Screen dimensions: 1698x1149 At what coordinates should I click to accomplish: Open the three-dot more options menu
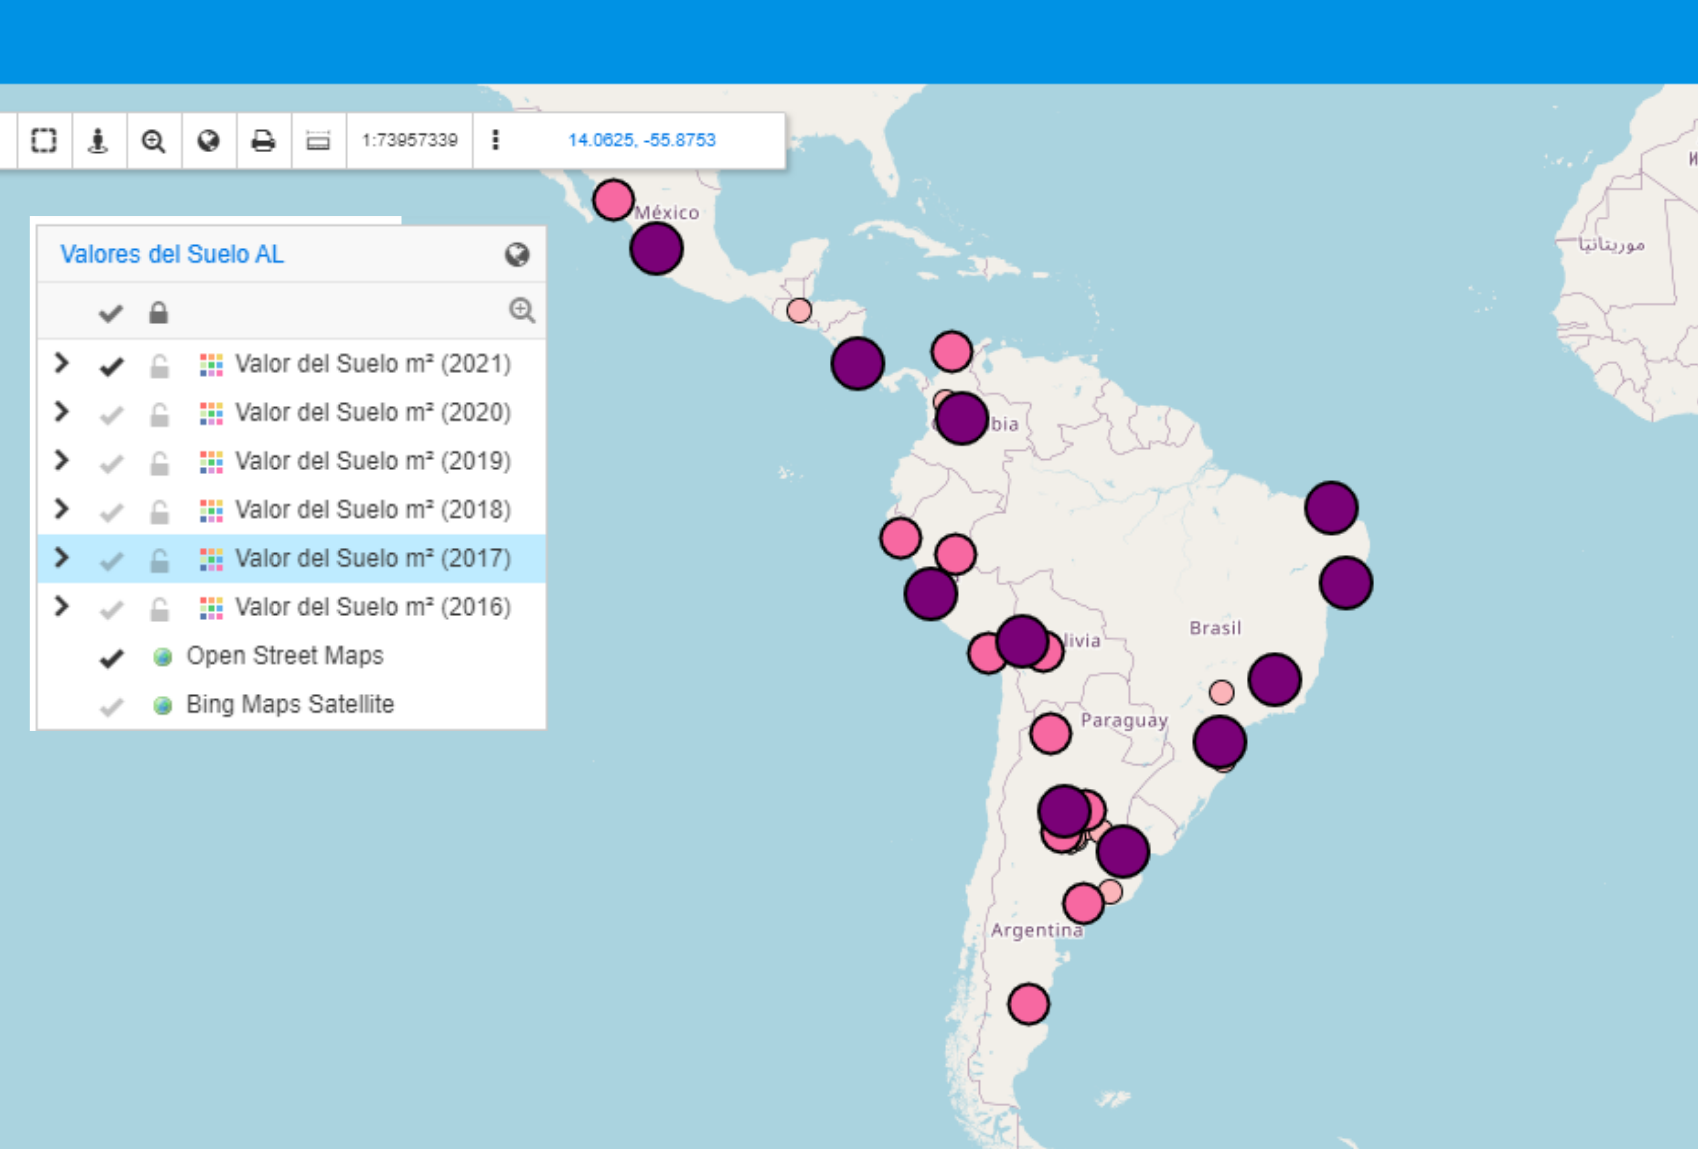point(495,140)
